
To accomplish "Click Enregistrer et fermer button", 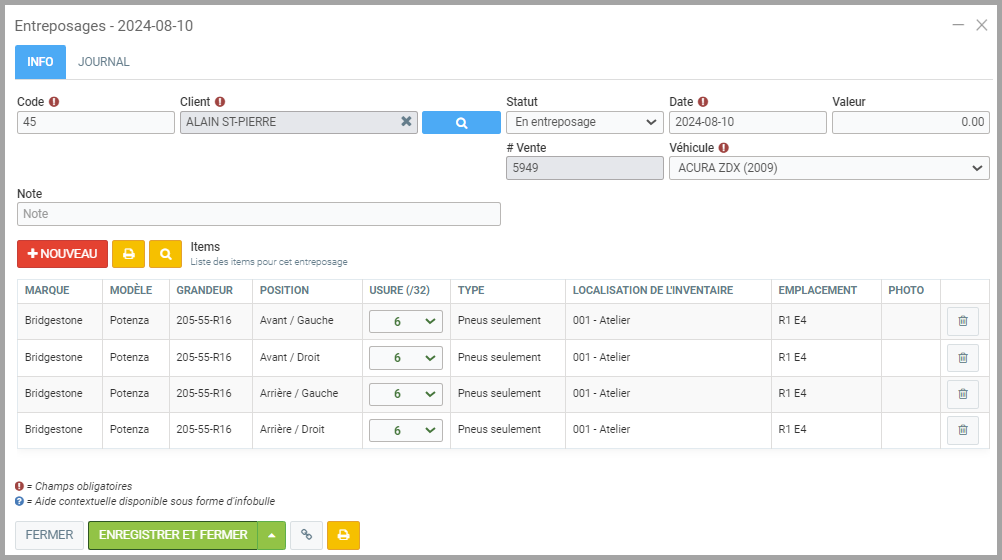I will pyautogui.click(x=173, y=535).
